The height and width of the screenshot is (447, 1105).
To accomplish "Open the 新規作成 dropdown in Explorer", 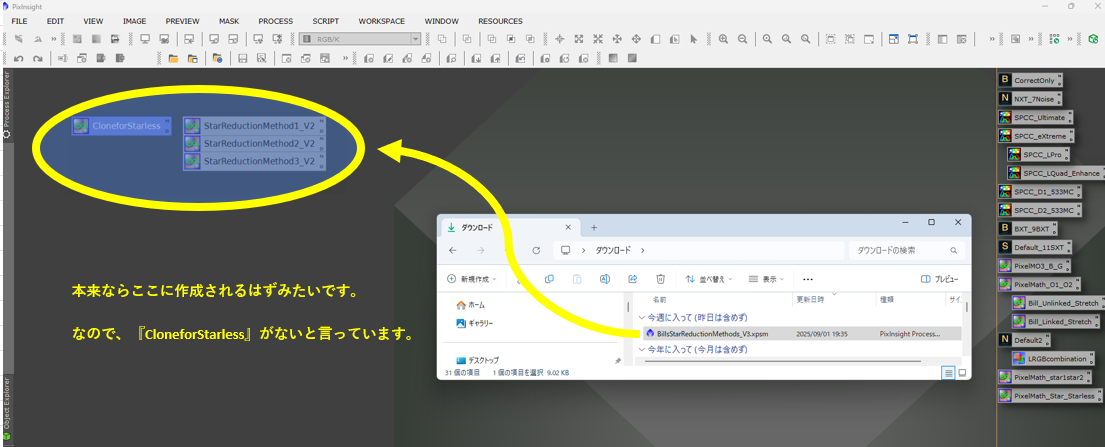I will coord(472,279).
